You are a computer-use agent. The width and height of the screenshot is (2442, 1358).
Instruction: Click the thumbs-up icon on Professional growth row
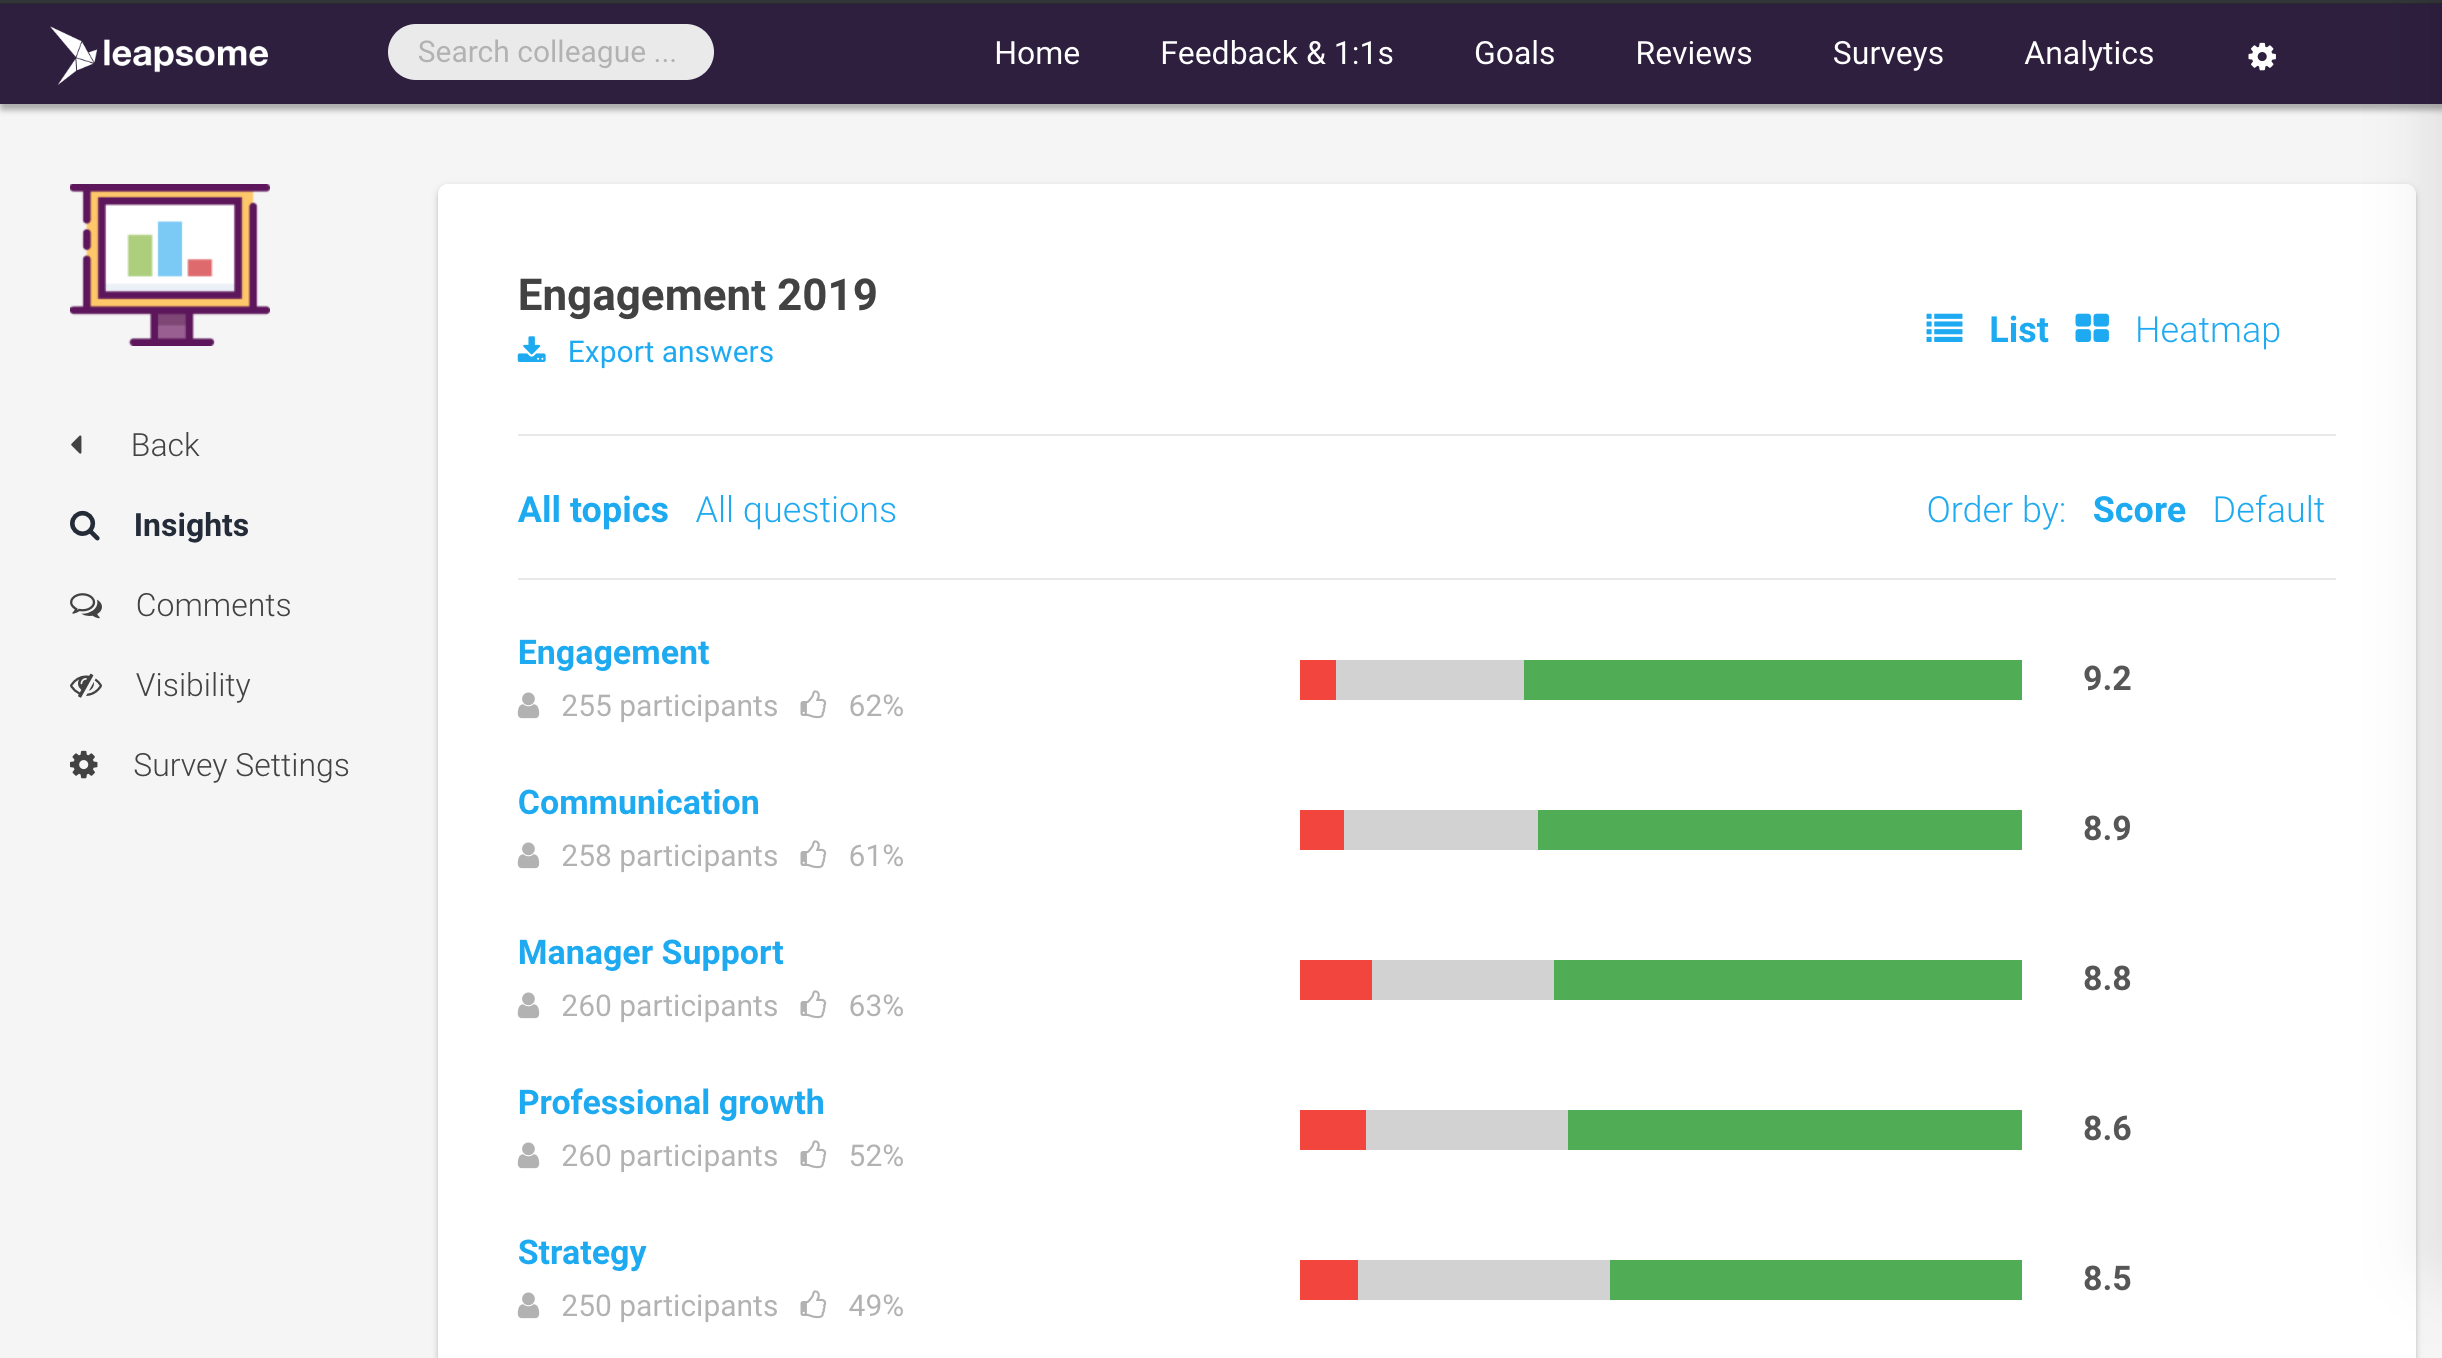[x=814, y=1155]
